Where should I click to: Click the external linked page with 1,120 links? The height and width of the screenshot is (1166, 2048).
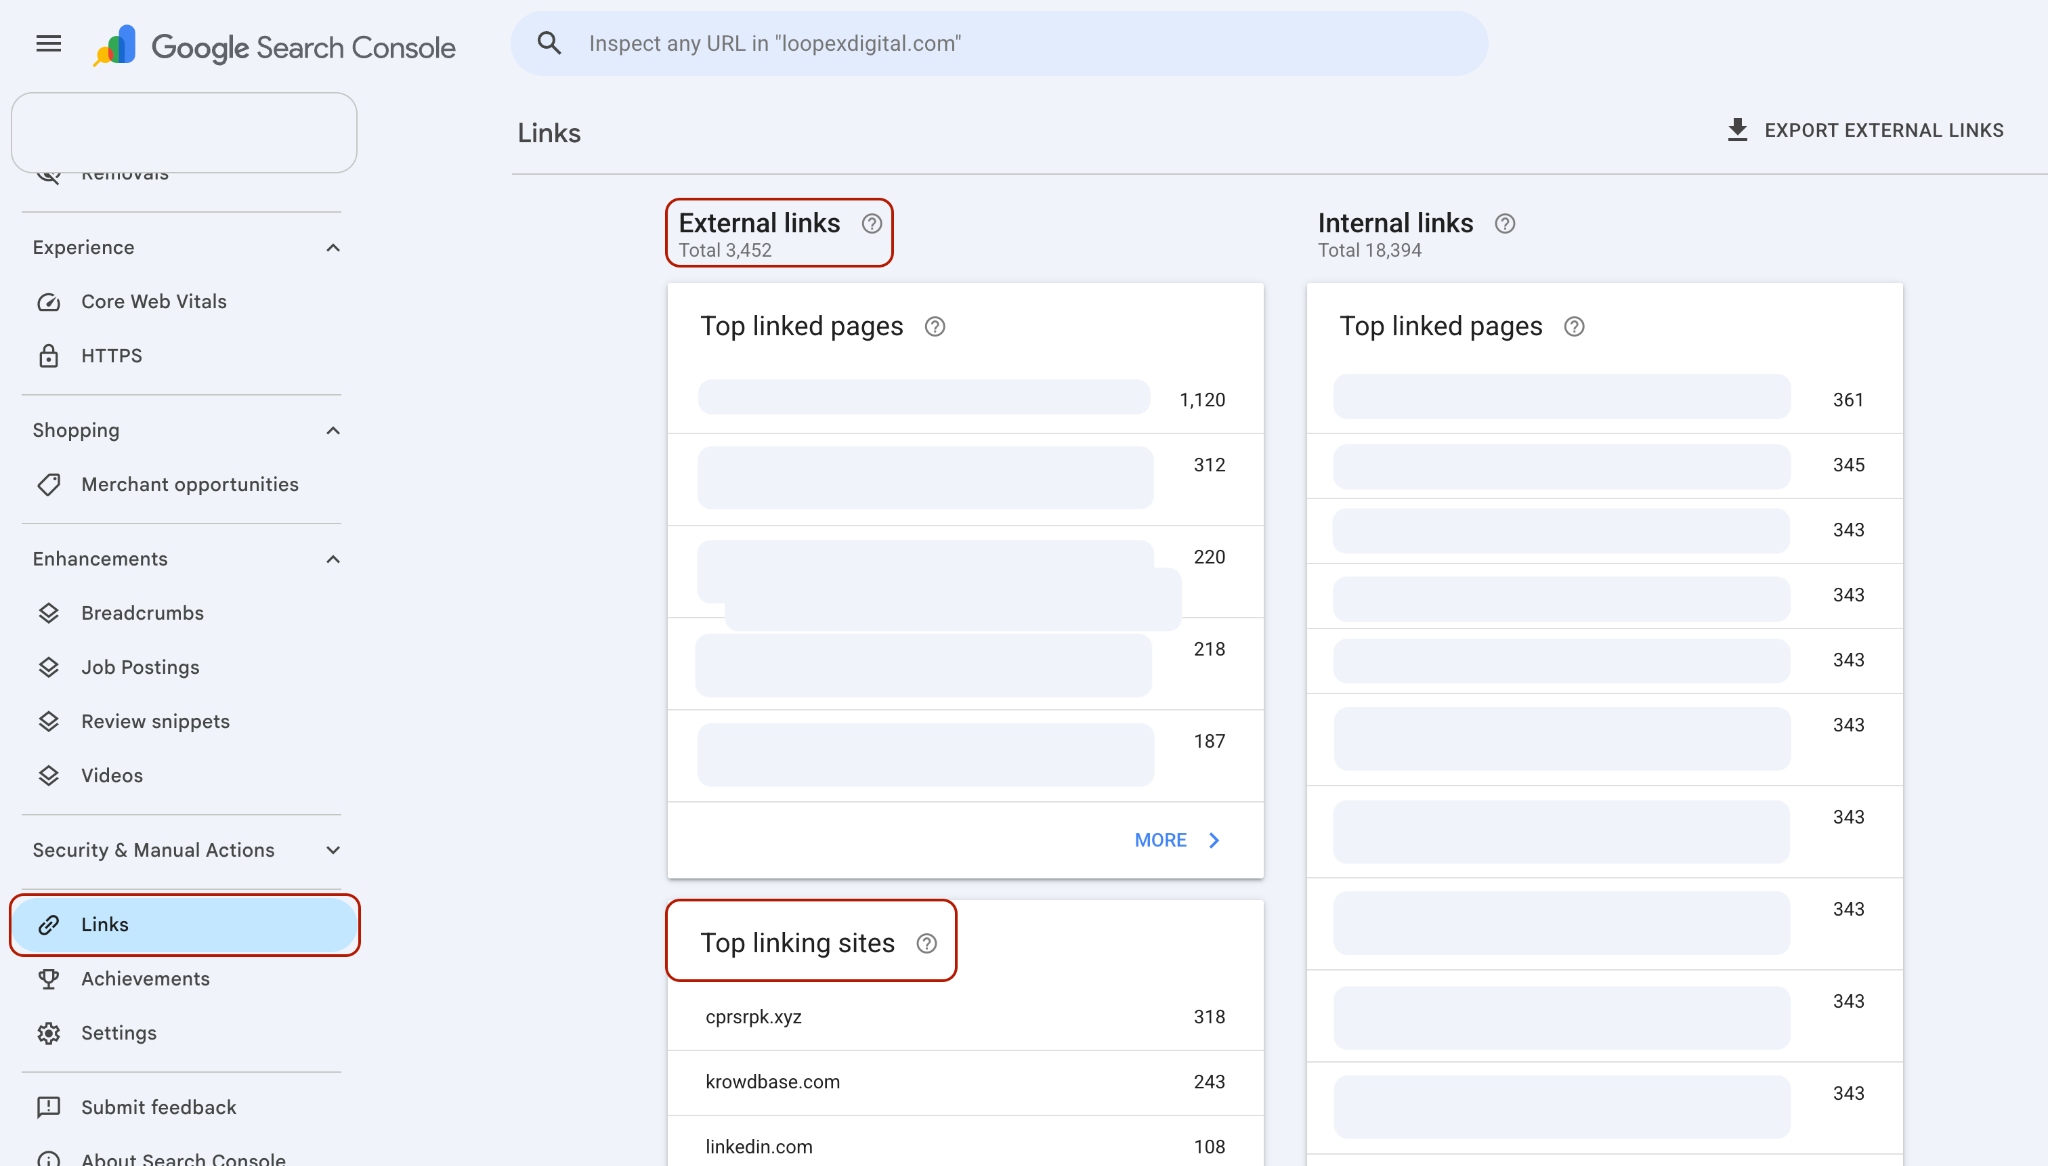pyautogui.click(x=965, y=399)
